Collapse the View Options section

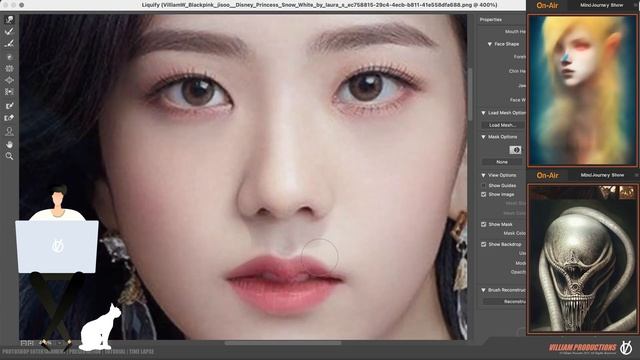[x=483, y=175]
